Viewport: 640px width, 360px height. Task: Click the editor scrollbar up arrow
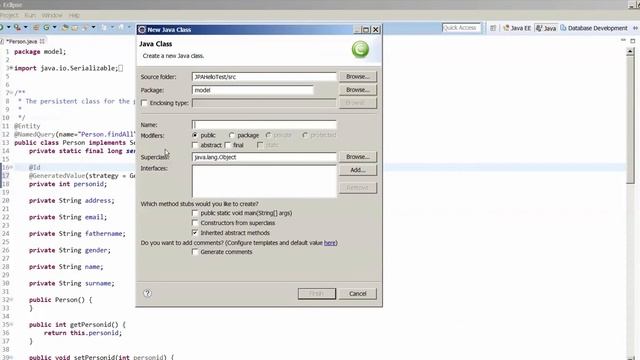pos(630,51)
